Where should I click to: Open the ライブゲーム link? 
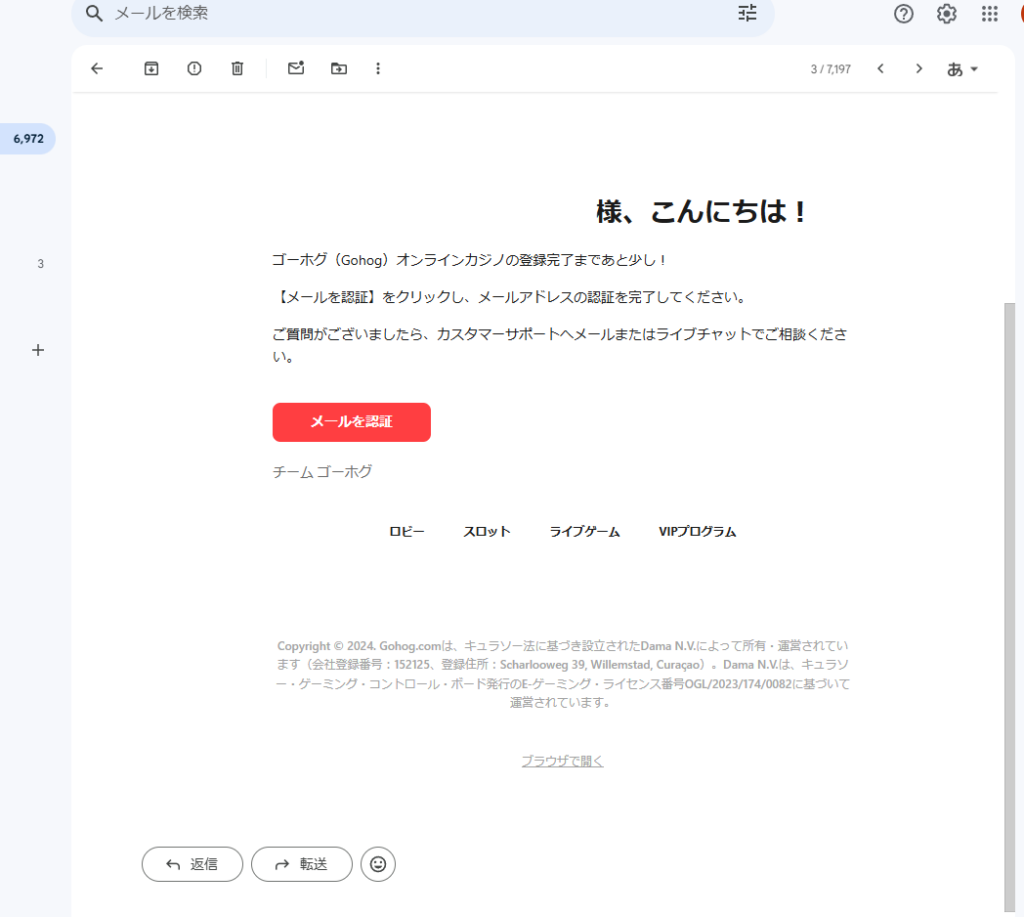point(584,532)
